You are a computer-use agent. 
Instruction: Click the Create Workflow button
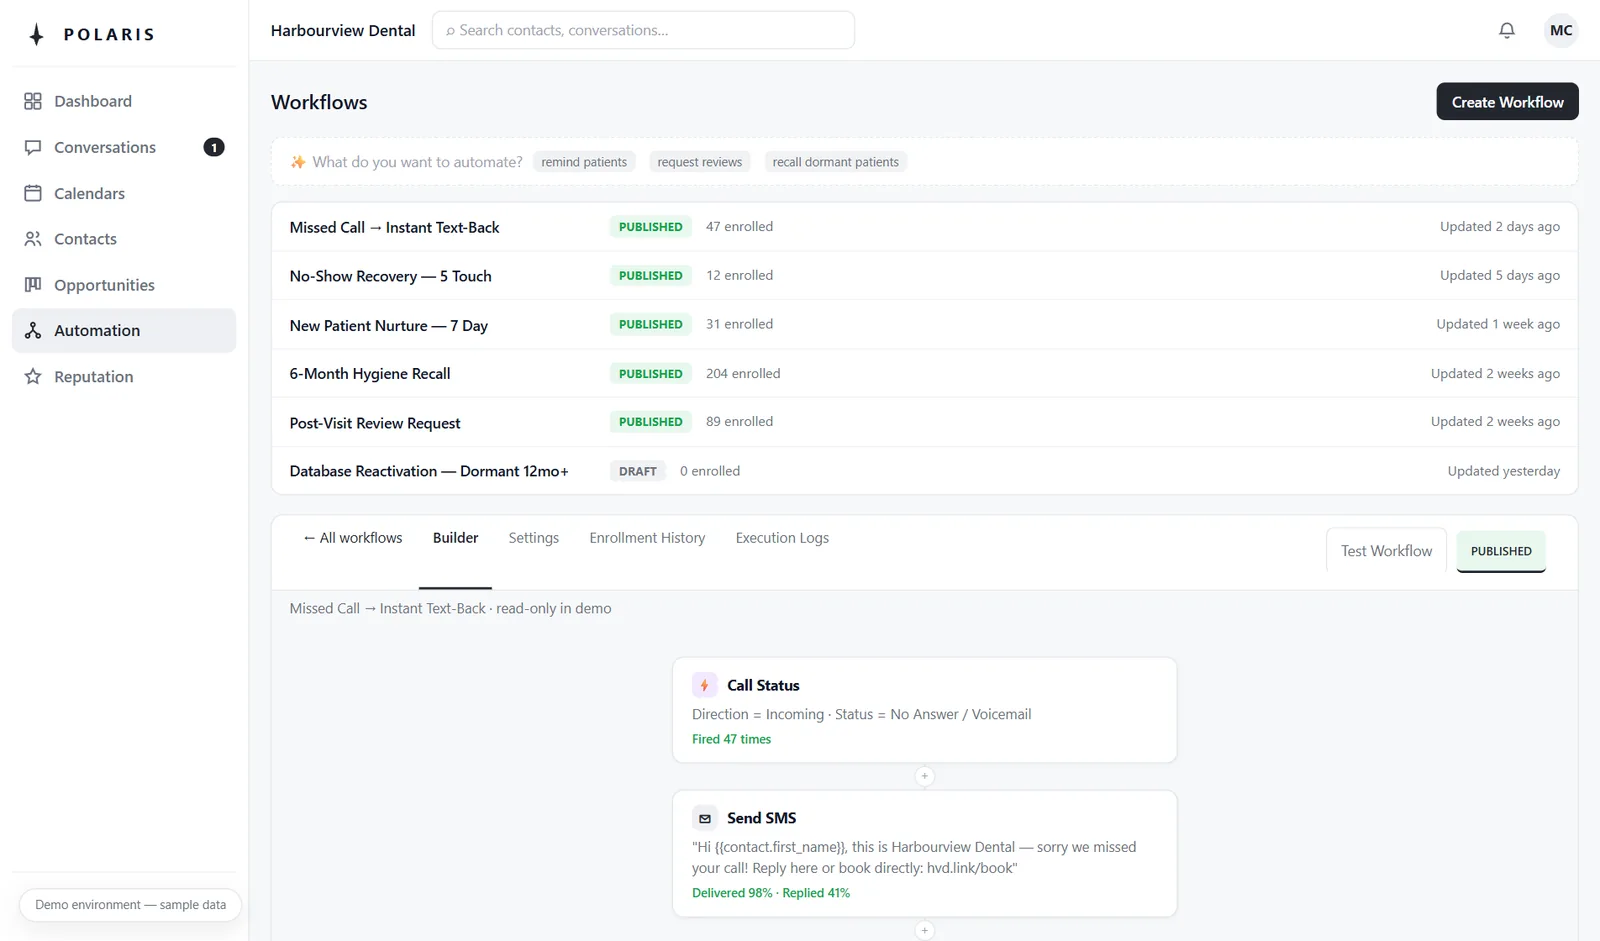pos(1507,102)
